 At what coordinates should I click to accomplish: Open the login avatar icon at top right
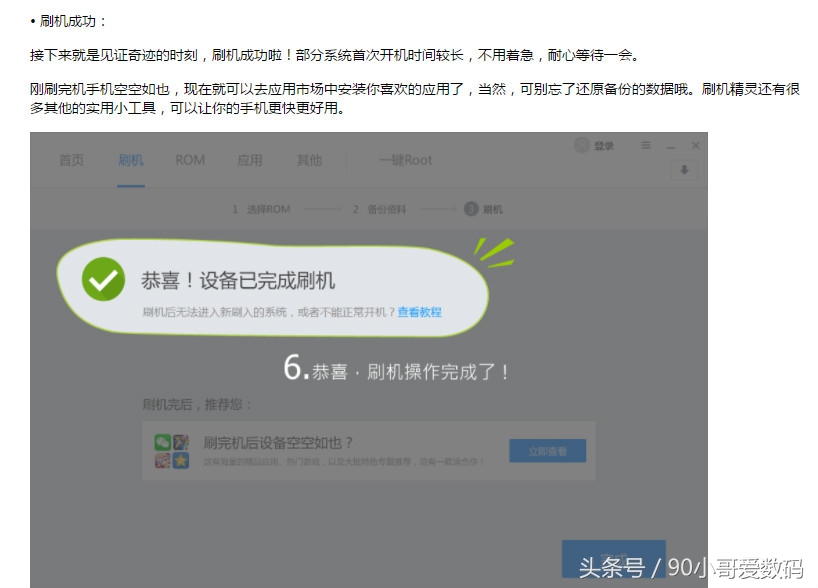point(582,145)
